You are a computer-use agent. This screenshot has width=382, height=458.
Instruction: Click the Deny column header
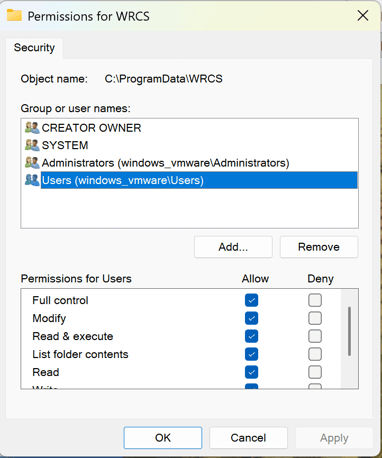(x=320, y=278)
